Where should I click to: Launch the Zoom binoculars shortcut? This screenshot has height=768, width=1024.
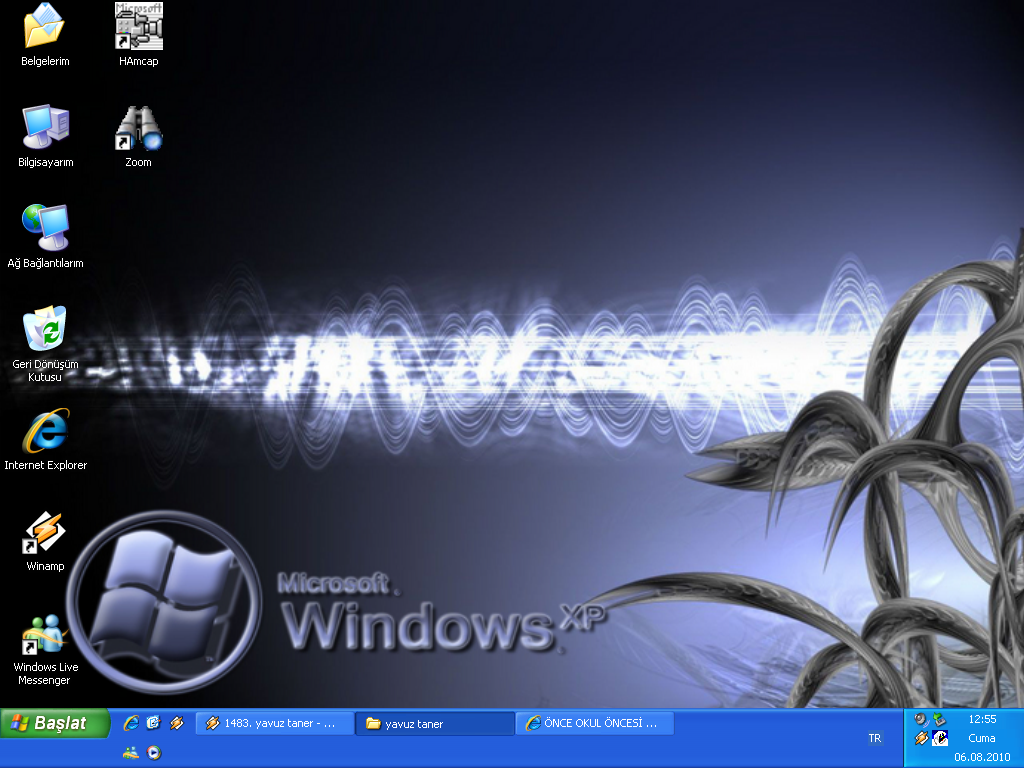[x=138, y=128]
